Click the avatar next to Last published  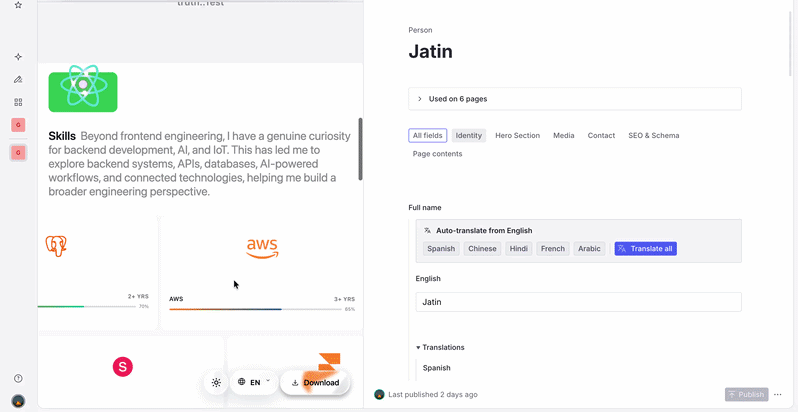(x=379, y=394)
